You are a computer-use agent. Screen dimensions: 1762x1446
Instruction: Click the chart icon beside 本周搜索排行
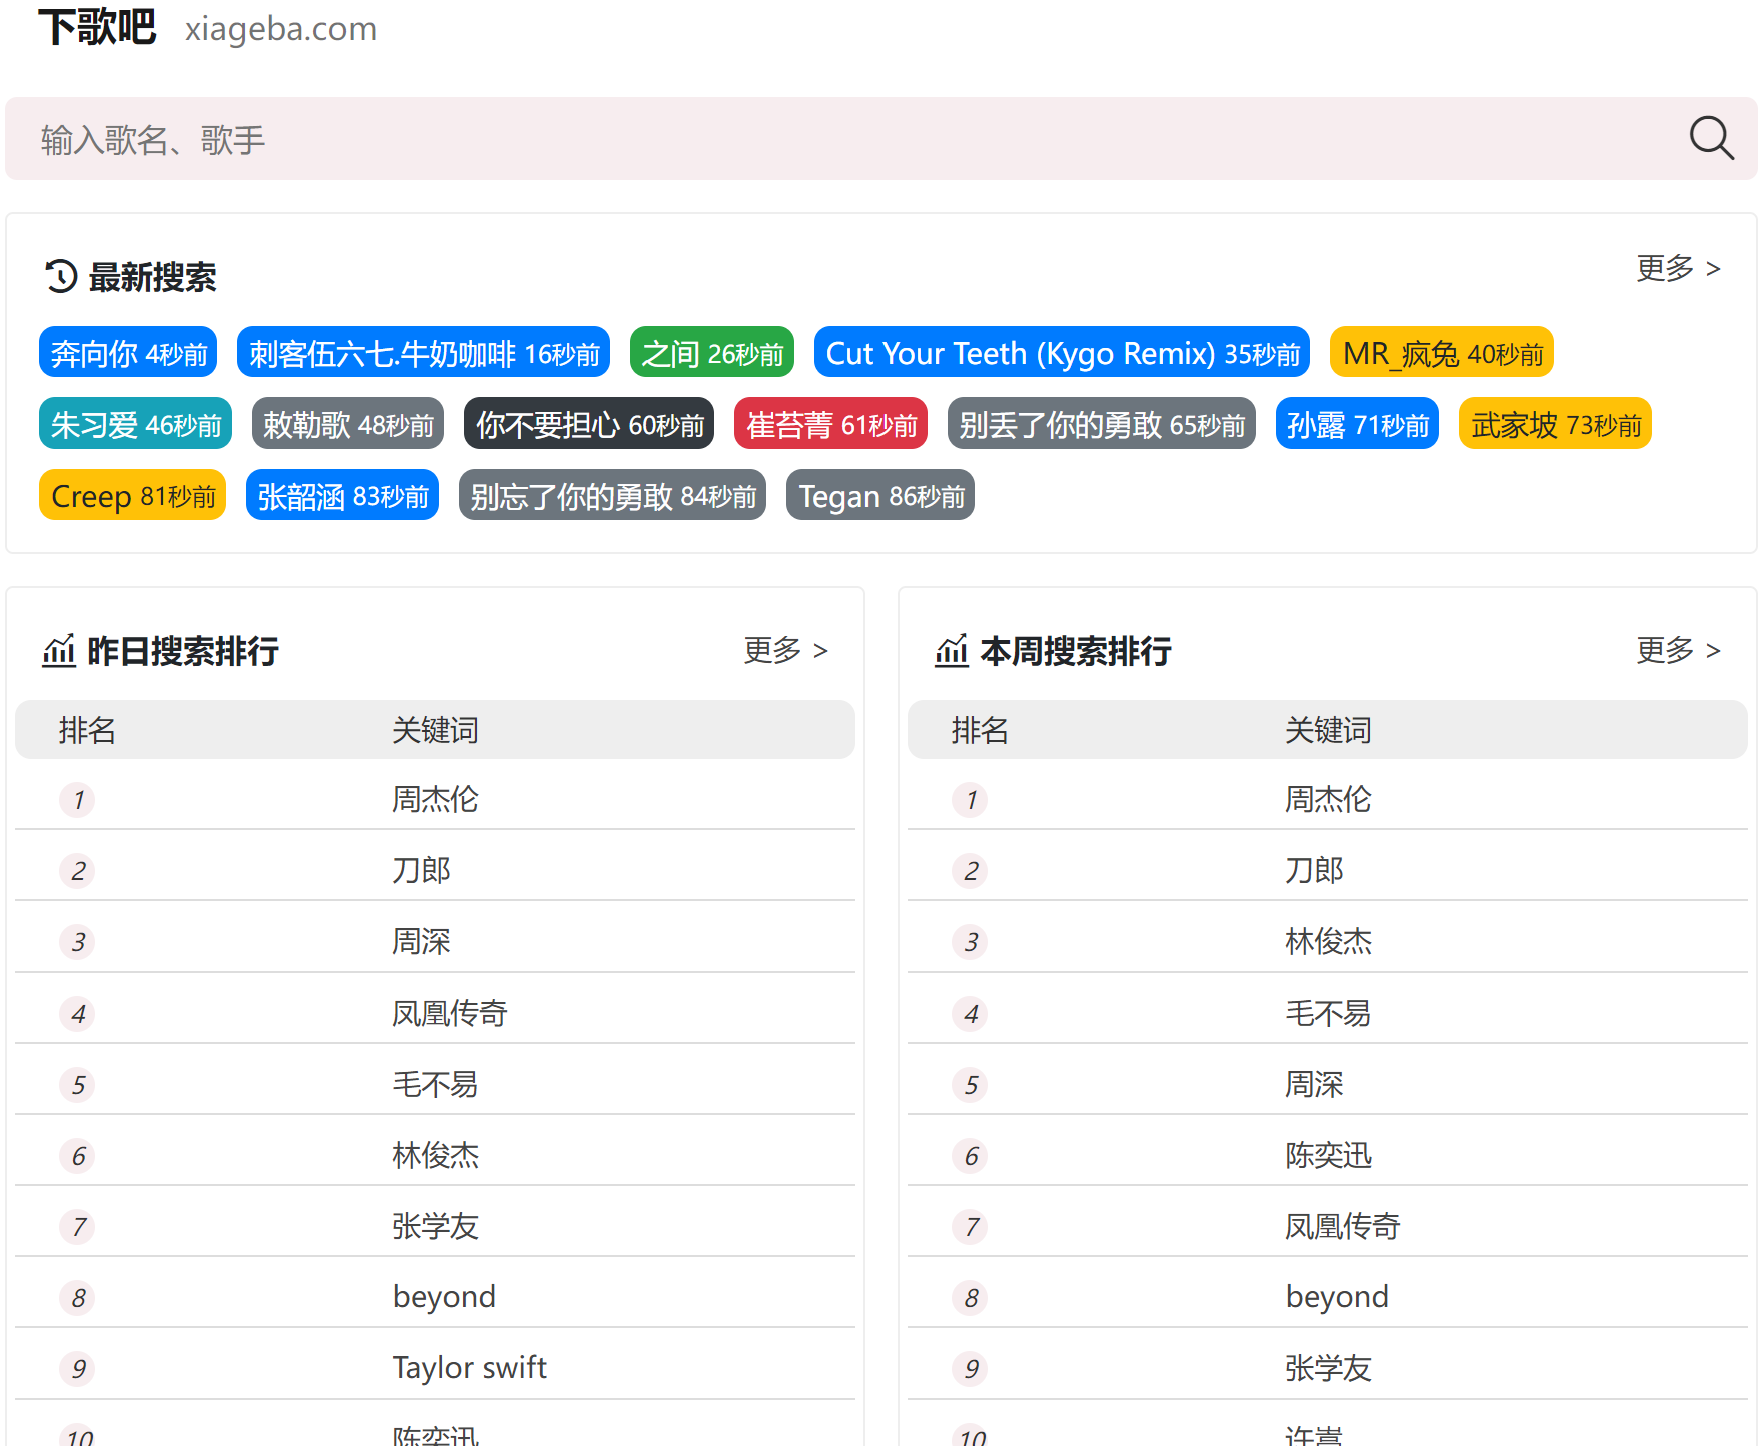[x=953, y=650]
